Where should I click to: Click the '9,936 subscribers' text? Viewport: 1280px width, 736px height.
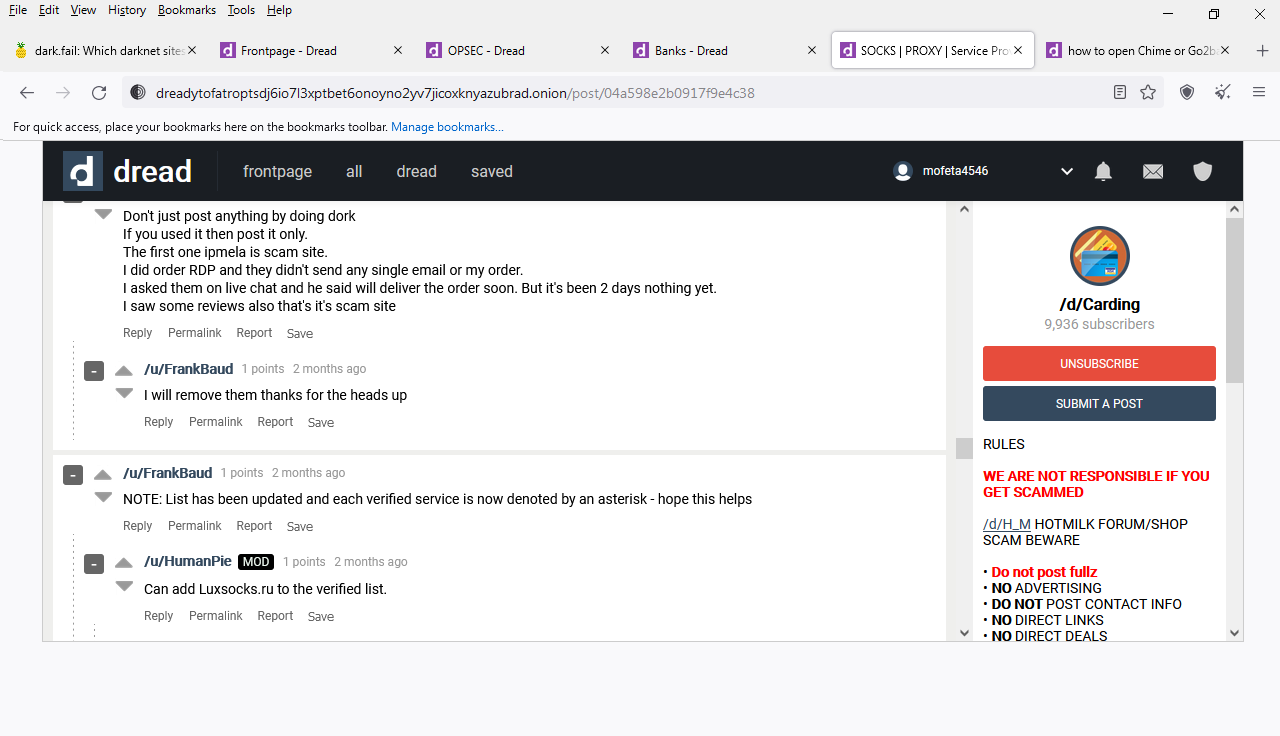[1099, 324]
